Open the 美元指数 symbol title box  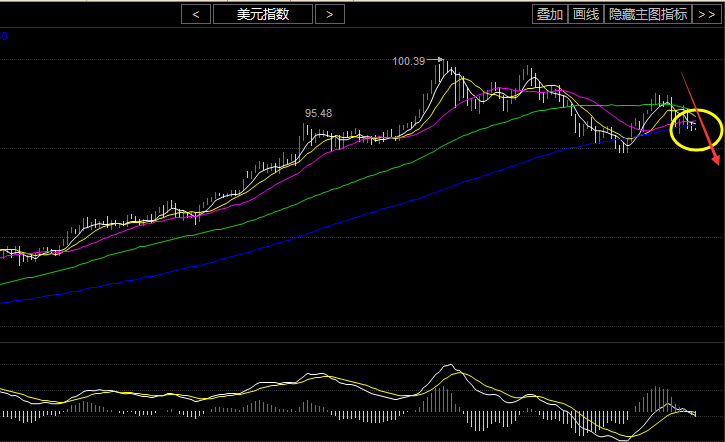pos(263,14)
